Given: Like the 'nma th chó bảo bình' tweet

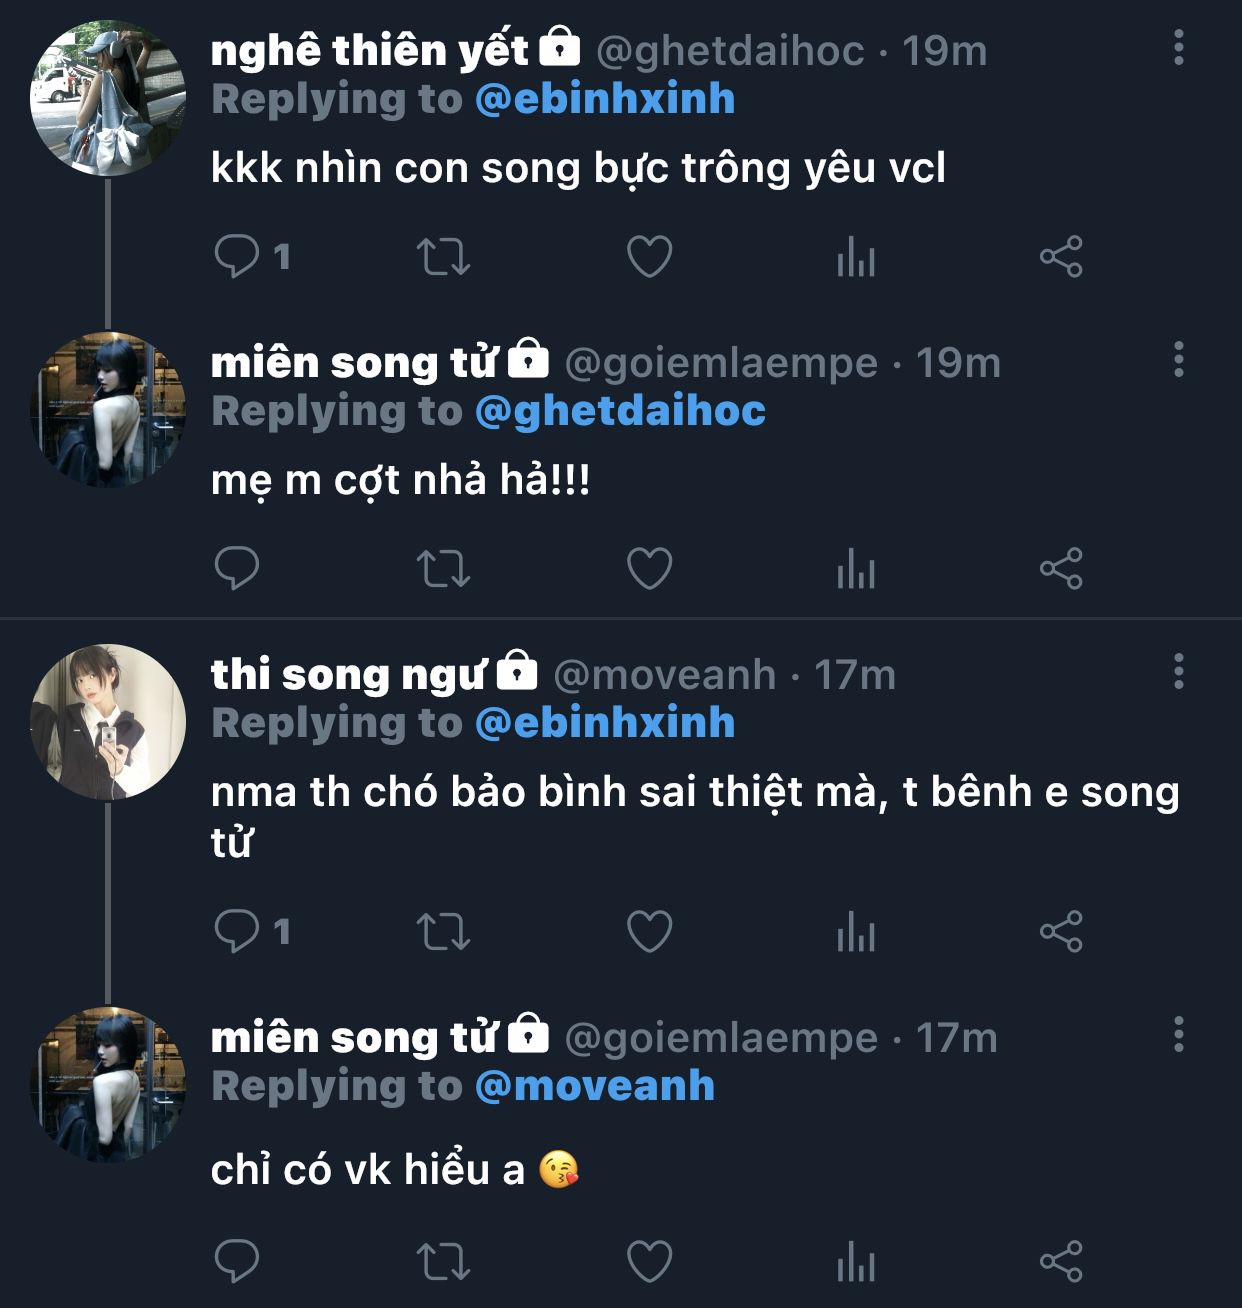Looking at the screenshot, I should pyautogui.click(x=649, y=931).
